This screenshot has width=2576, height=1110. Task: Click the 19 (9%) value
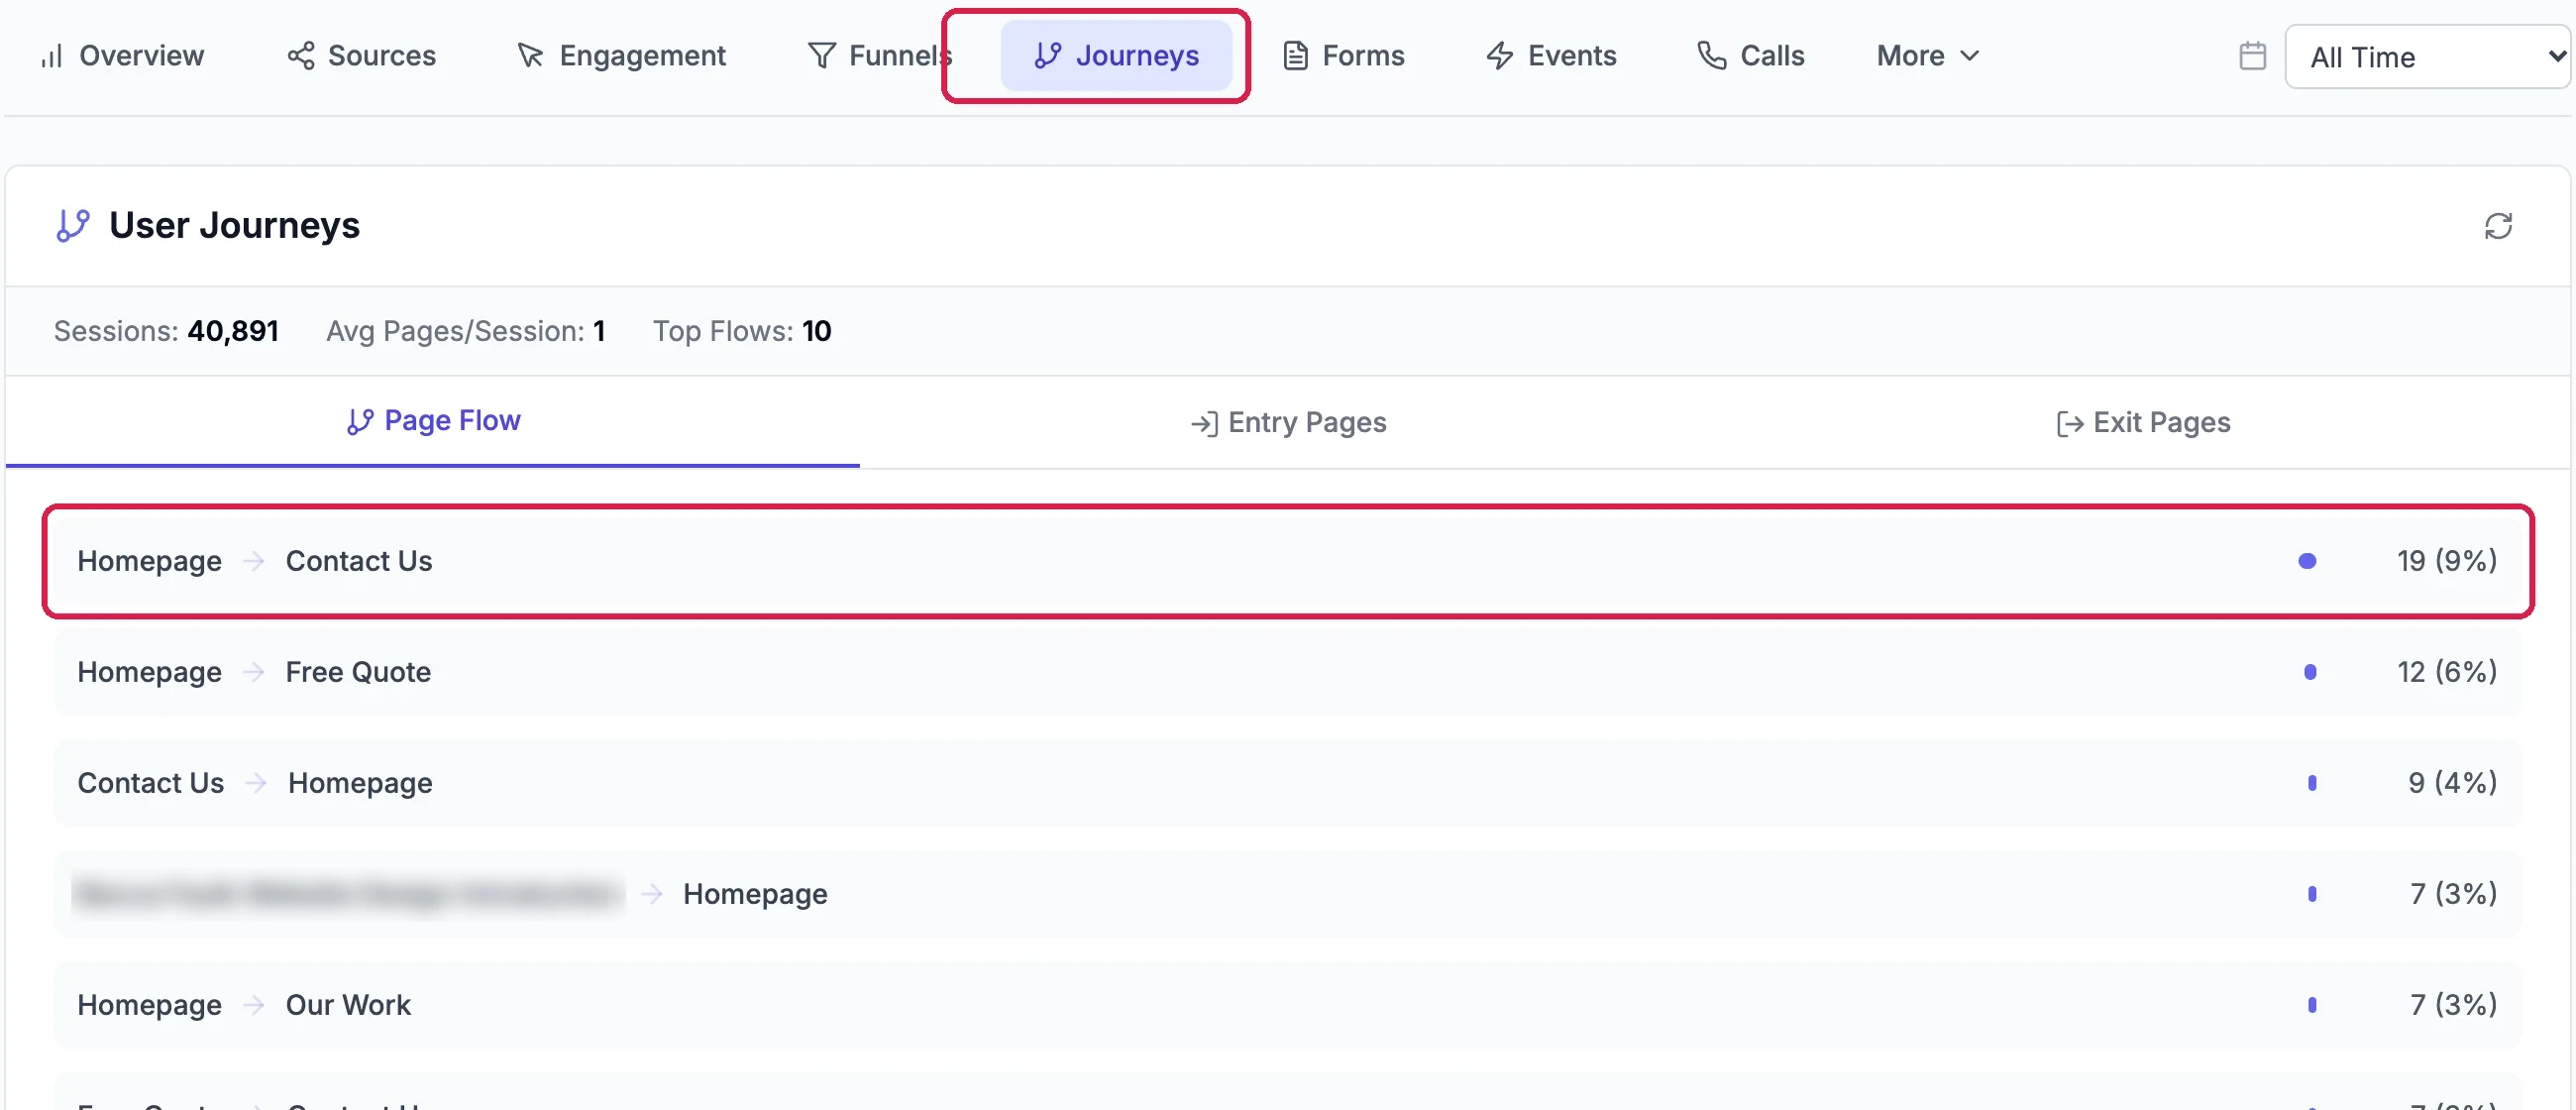click(2447, 561)
